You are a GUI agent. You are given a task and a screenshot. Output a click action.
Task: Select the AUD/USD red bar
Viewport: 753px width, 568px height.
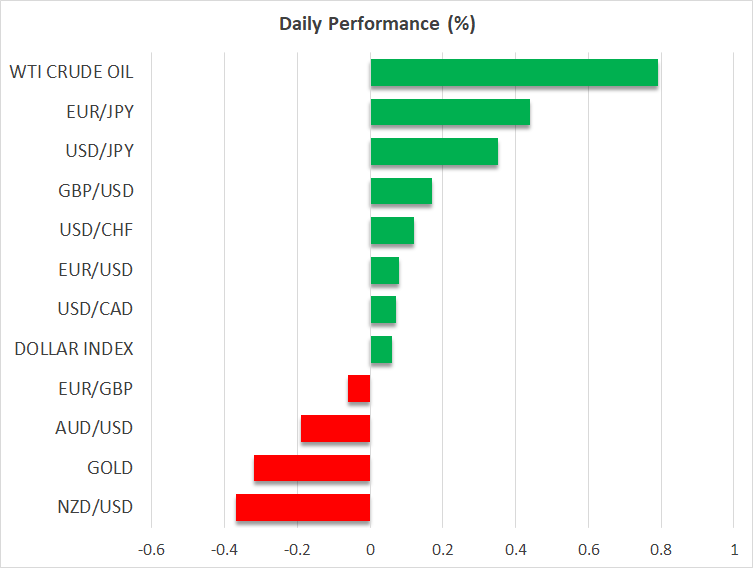(335, 428)
